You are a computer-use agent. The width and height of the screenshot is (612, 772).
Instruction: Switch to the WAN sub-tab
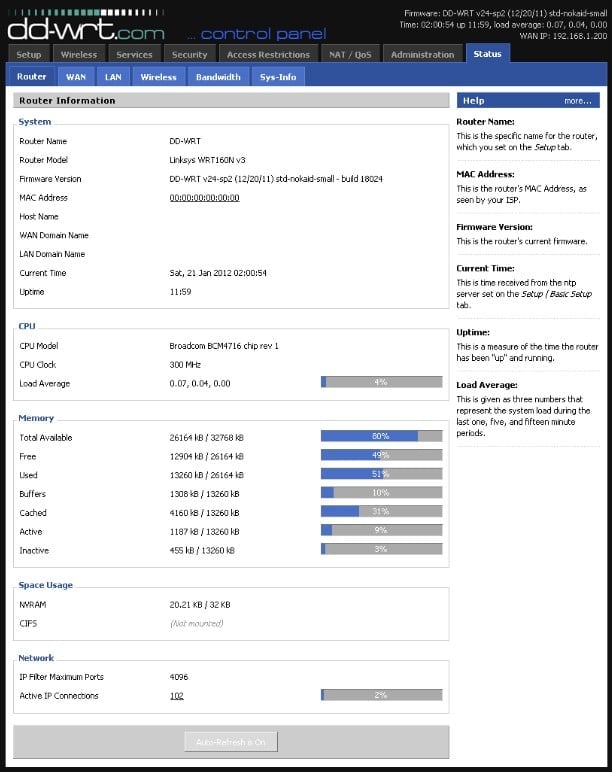click(76, 77)
